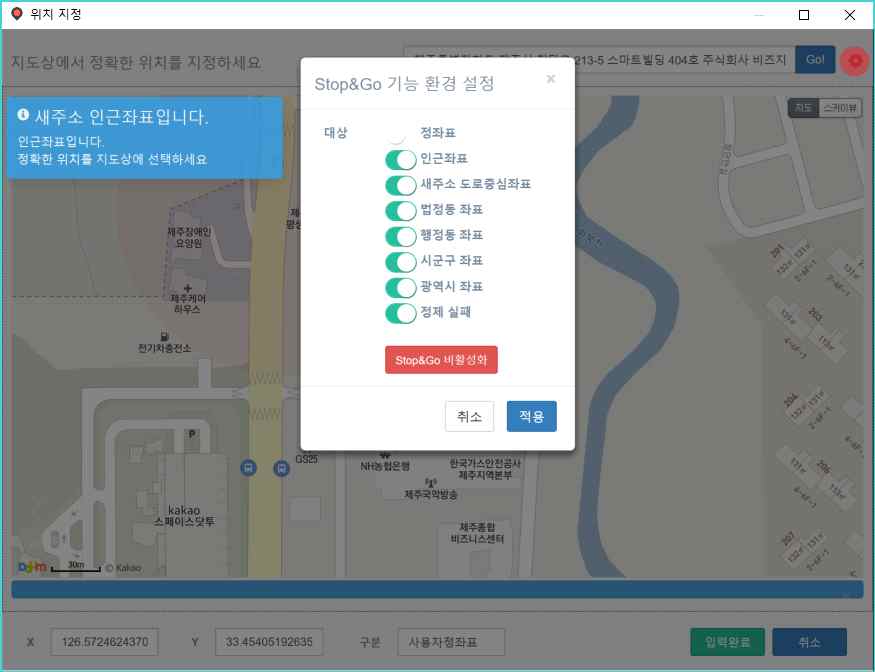Click the bottom blue 취소 button
The width and height of the screenshot is (875, 672).
pyautogui.click(x=809, y=642)
